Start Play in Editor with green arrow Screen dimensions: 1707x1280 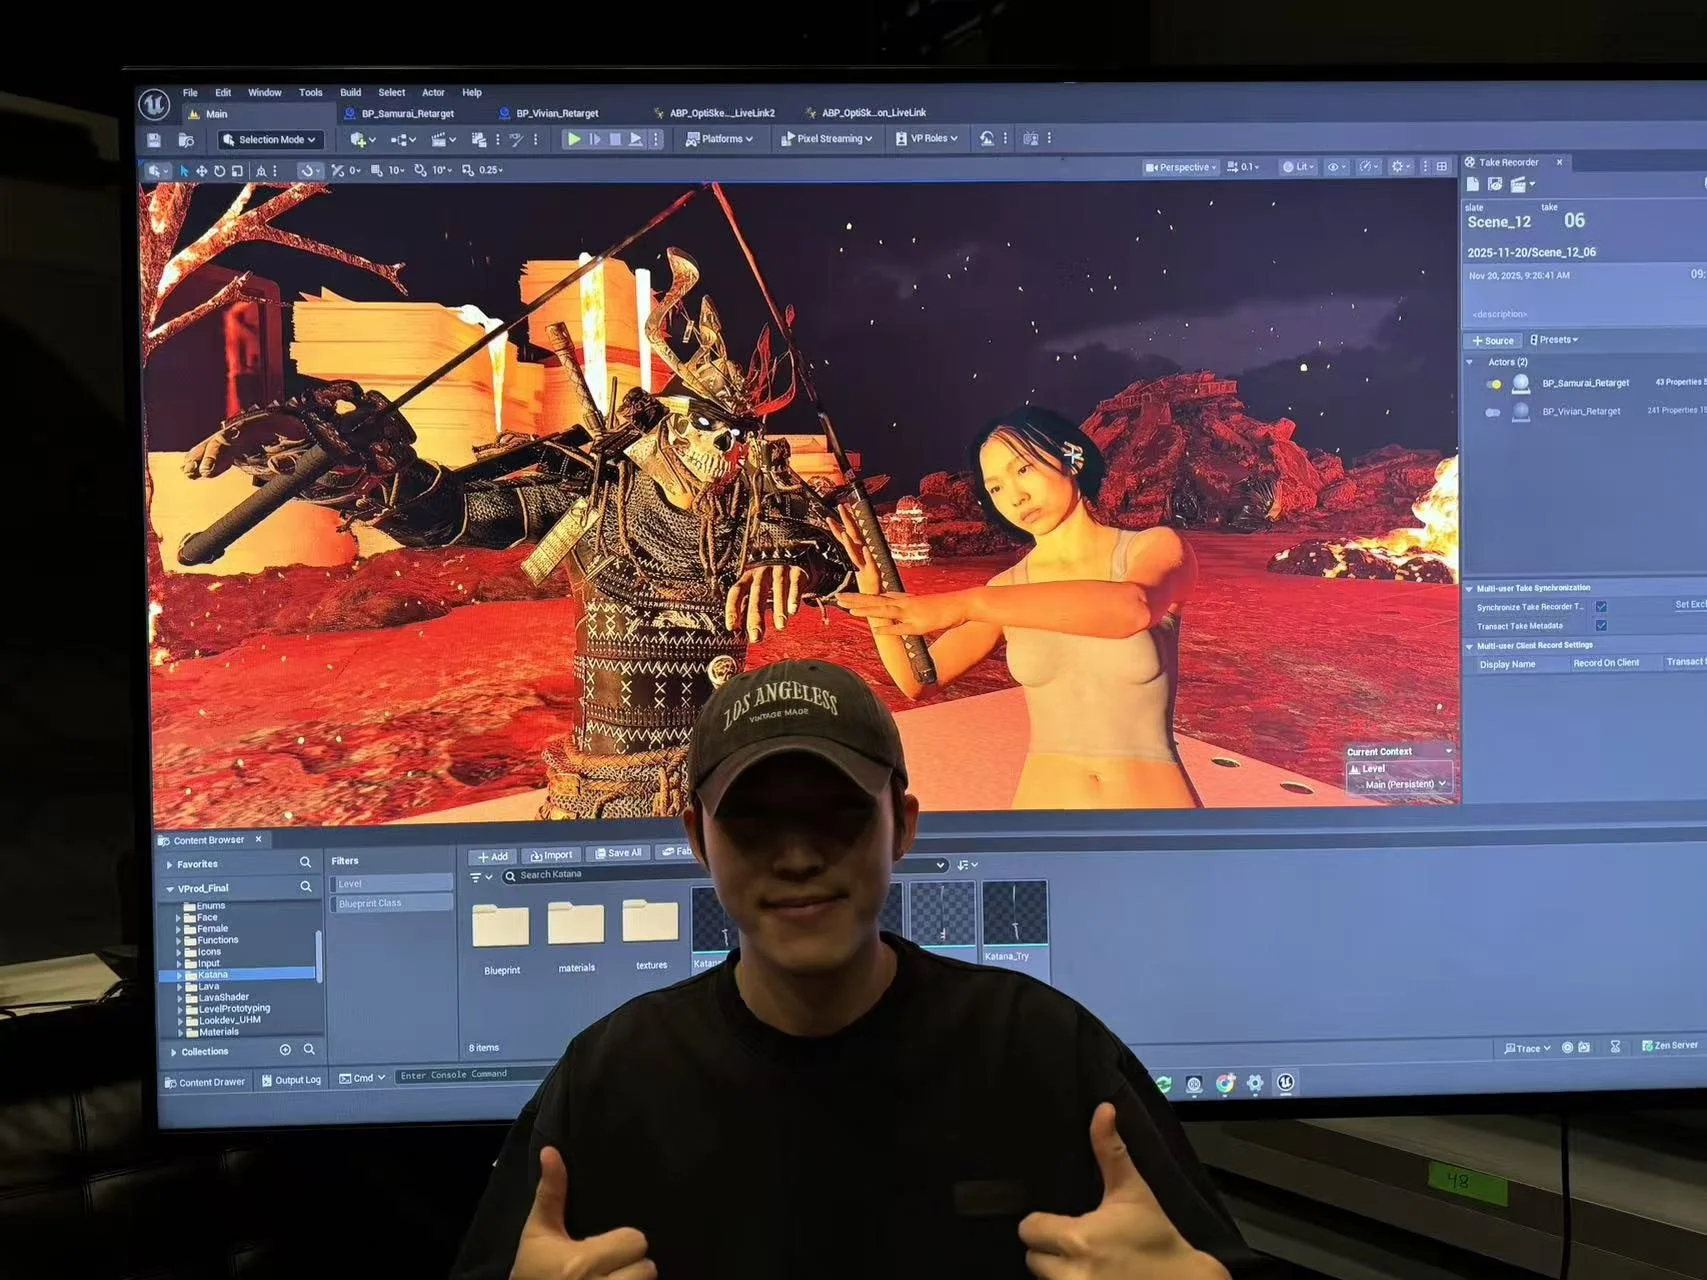pyautogui.click(x=574, y=139)
